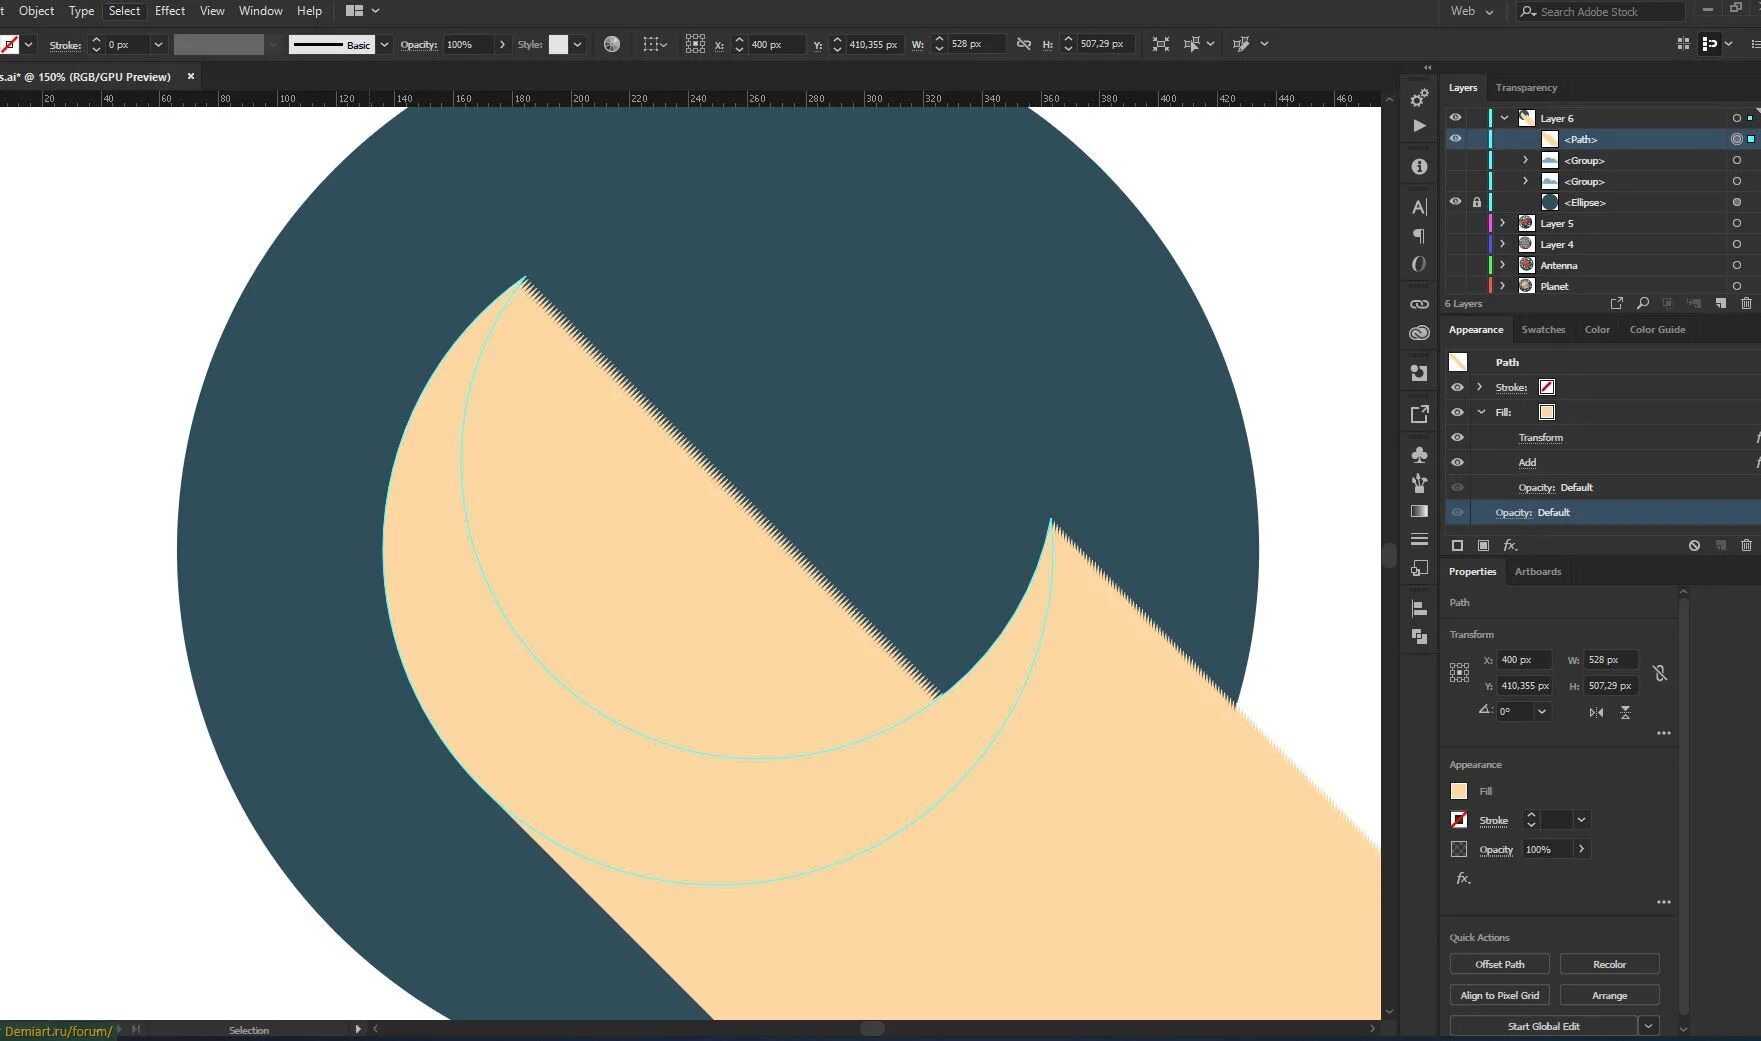Open the stroke Style dropdown in the control bar
This screenshot has height=1041, width=1761.
[577, 44]
